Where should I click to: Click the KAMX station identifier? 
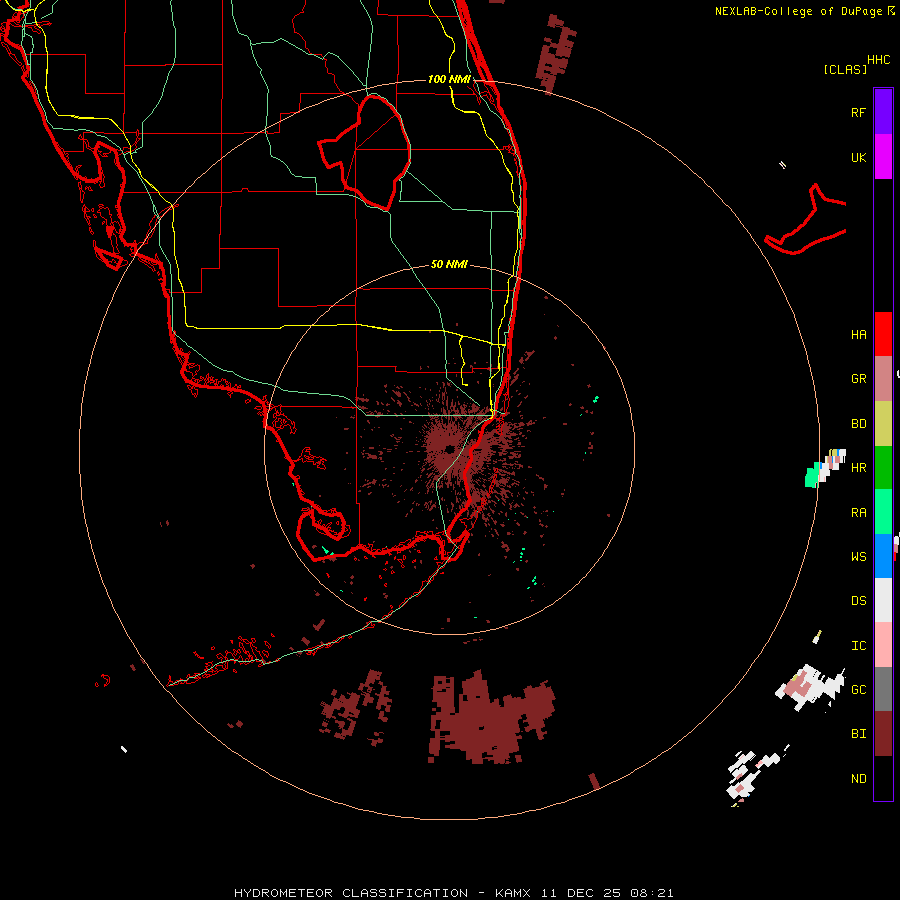[x=516, y=893]
